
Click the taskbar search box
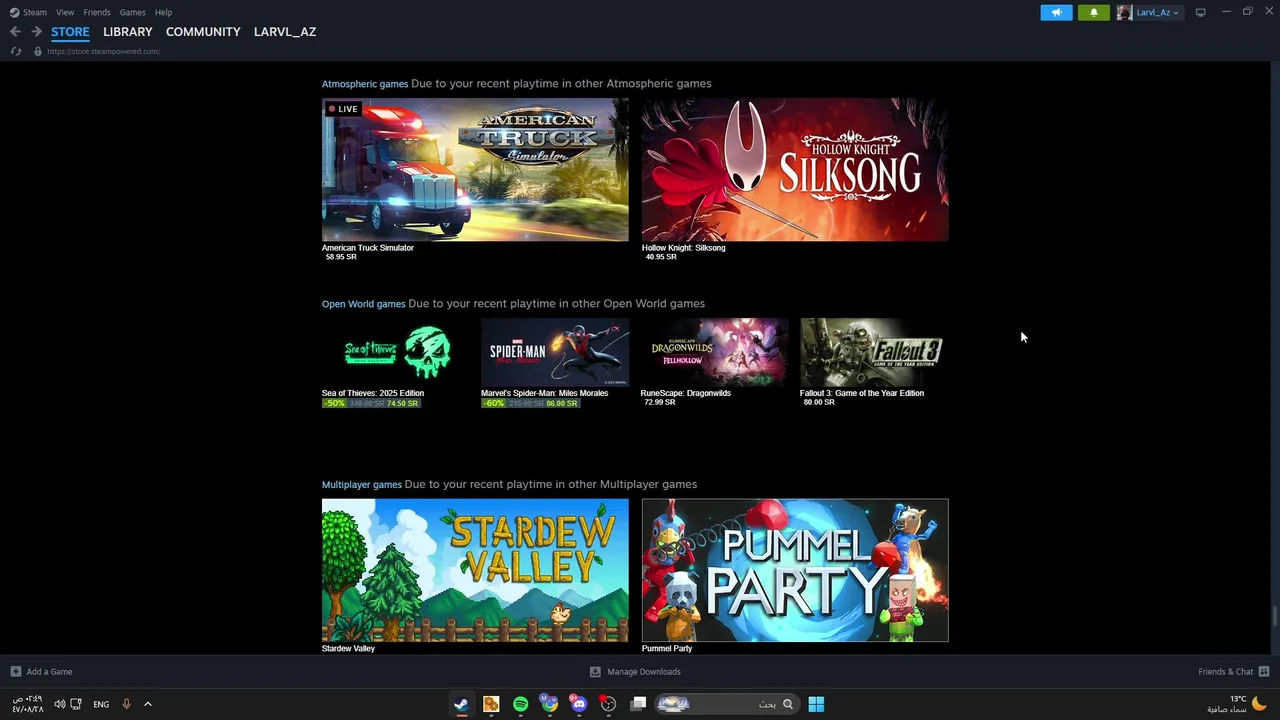click(x=726, y=704)
